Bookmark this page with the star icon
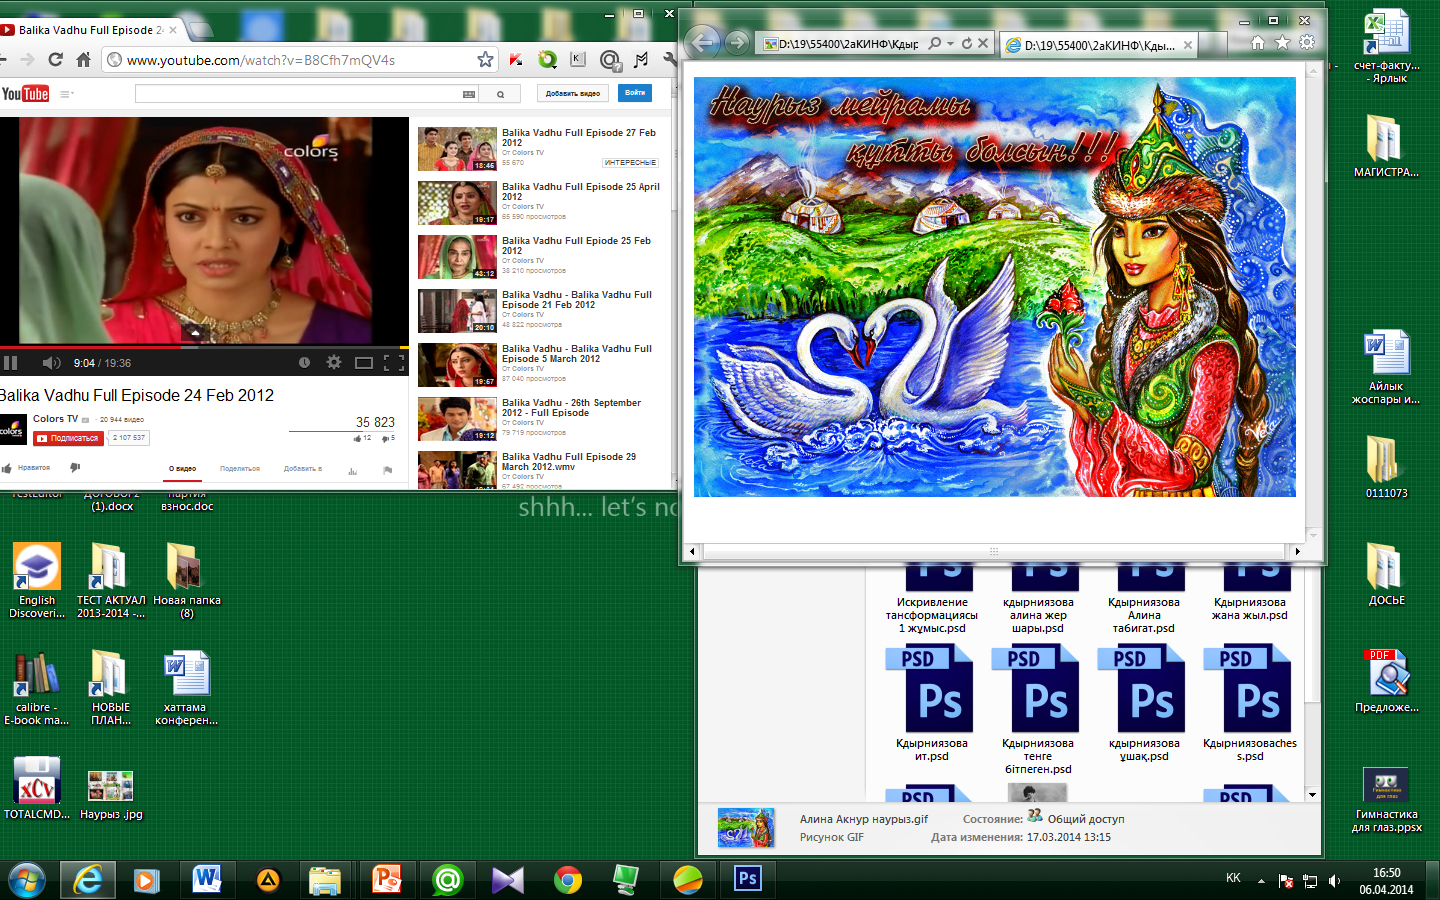Viewport: 1440px width, 900px height. pos(485,60)
